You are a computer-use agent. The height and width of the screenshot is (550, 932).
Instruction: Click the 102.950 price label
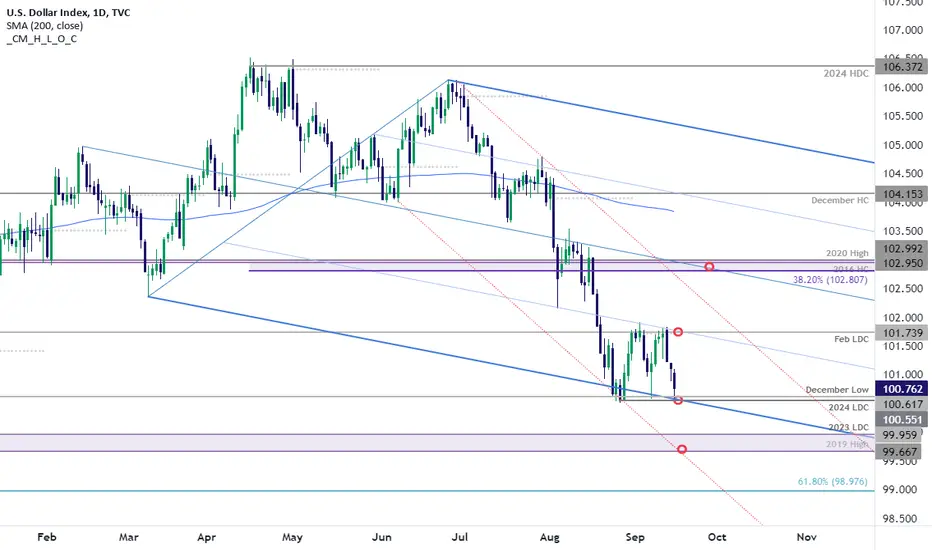tap(902, 263)
